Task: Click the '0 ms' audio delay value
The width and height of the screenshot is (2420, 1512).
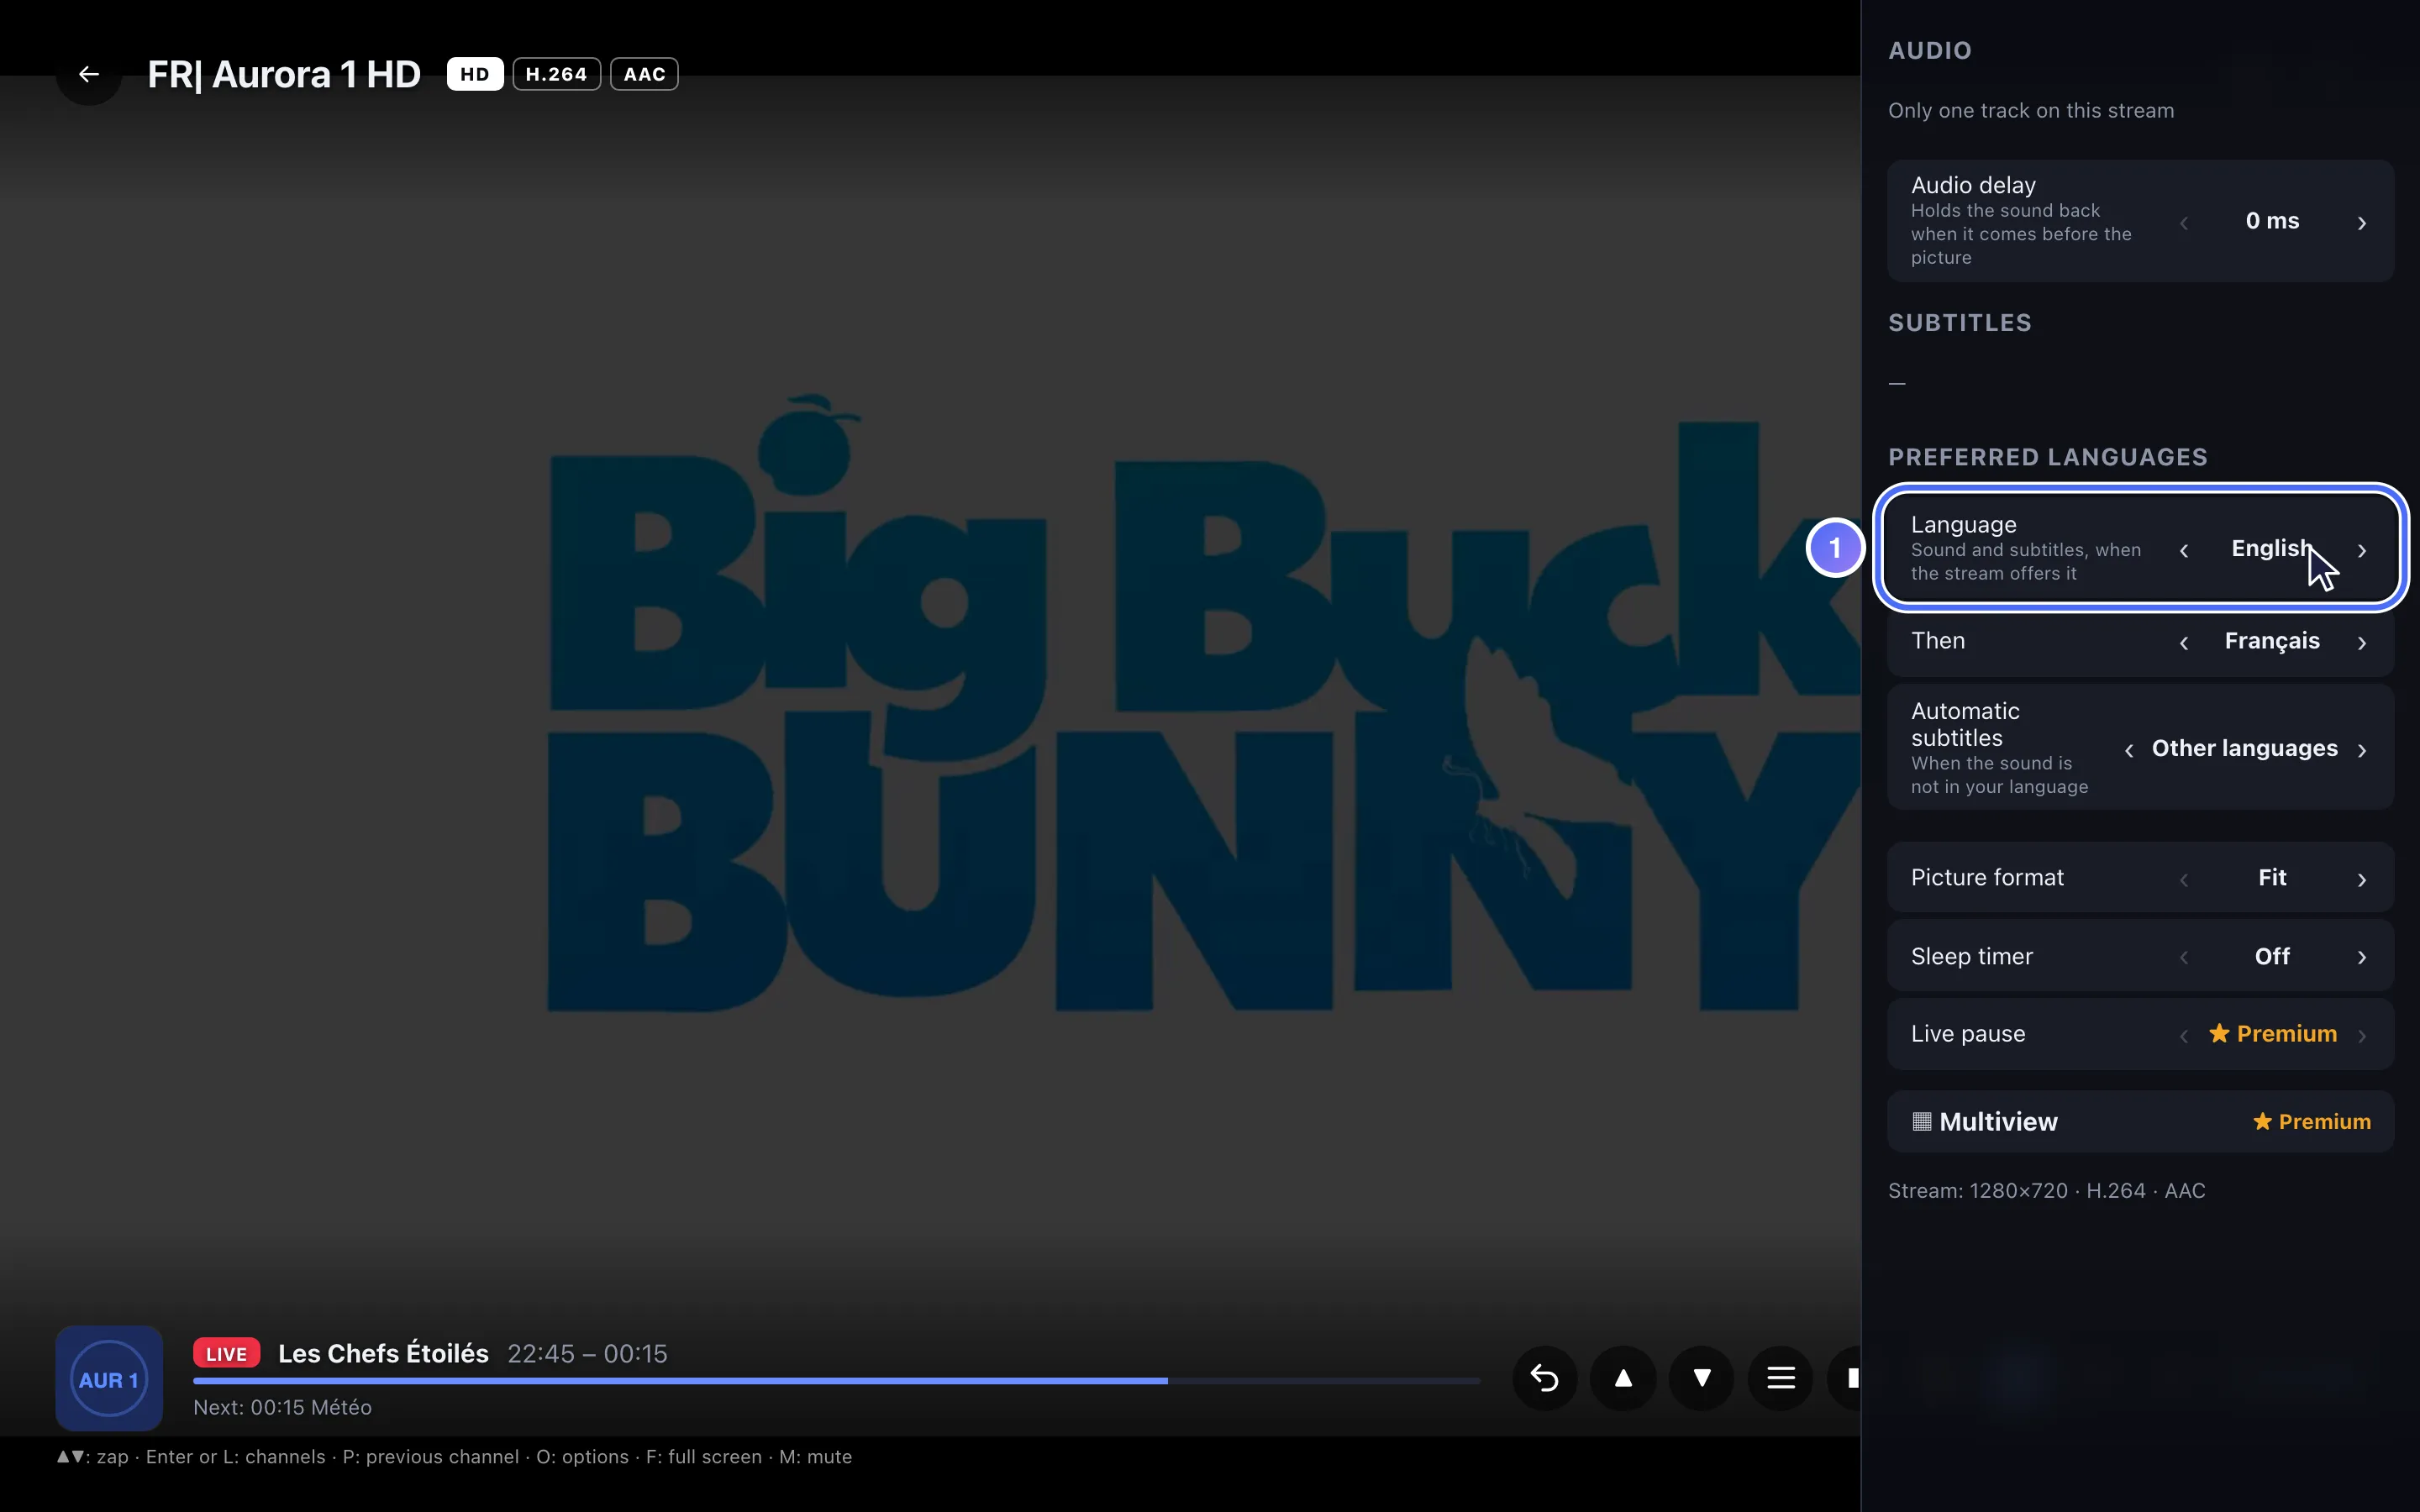Action: coord(2272,221)
